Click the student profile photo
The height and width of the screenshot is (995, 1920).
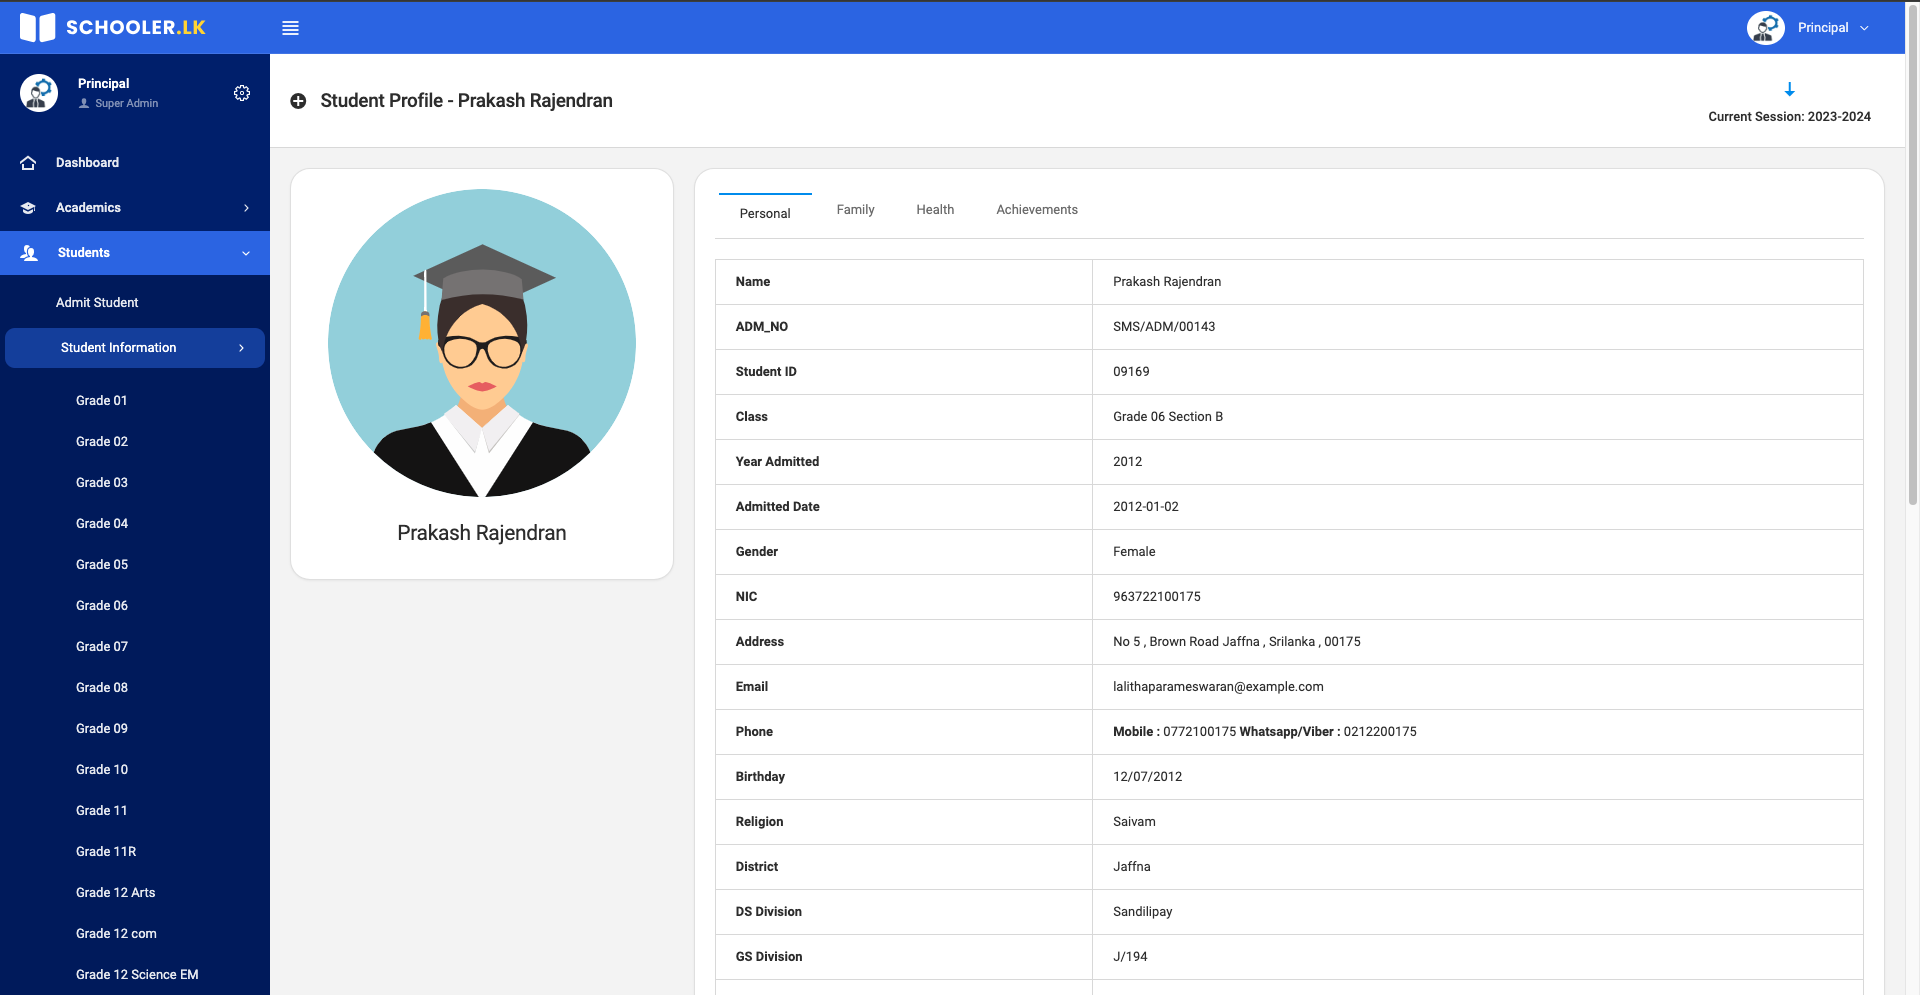482,343
